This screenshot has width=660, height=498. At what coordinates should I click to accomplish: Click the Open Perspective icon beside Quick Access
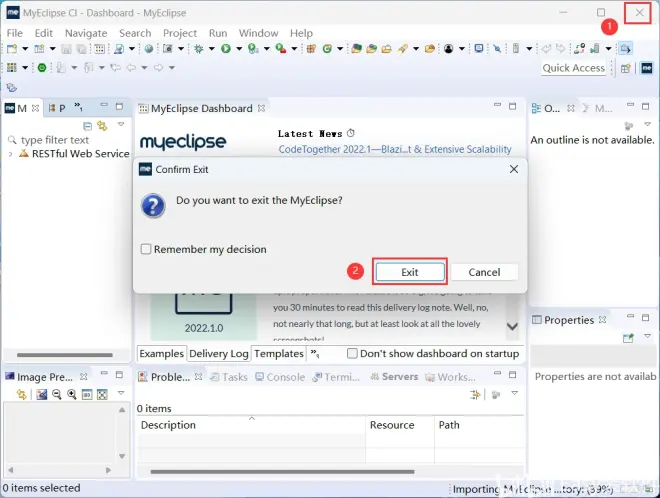[626, 68]
